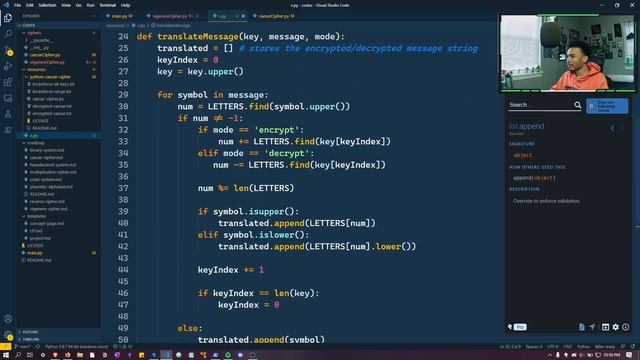Collapse the roadmap folder
This screenshot has height=360, width=640.
57,143
